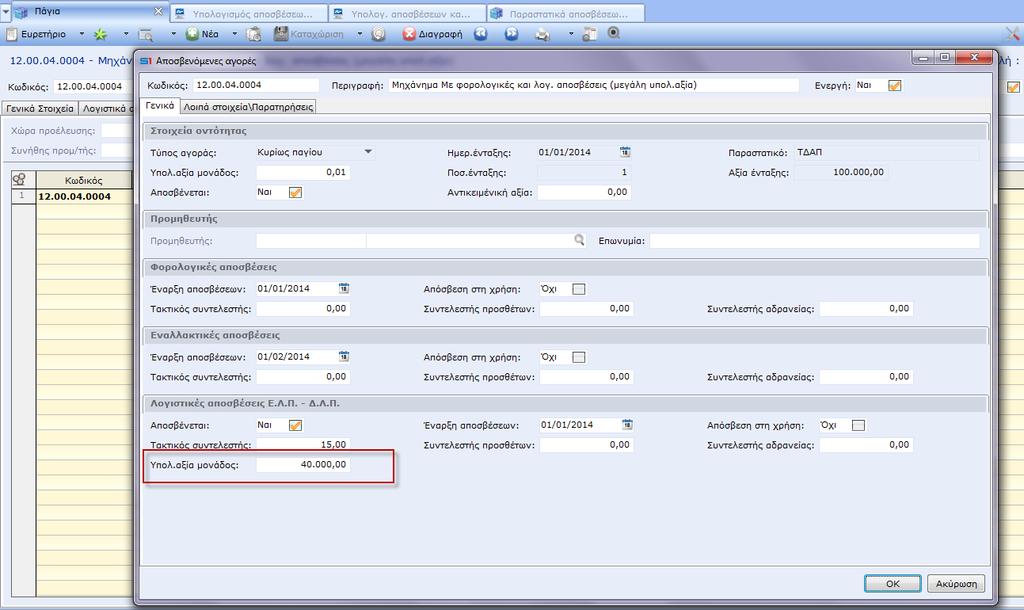Close the Πάγια tab with its X
Image resolution: width=1024 pixels, height=610 pixels.
click(x=158, y=12)
